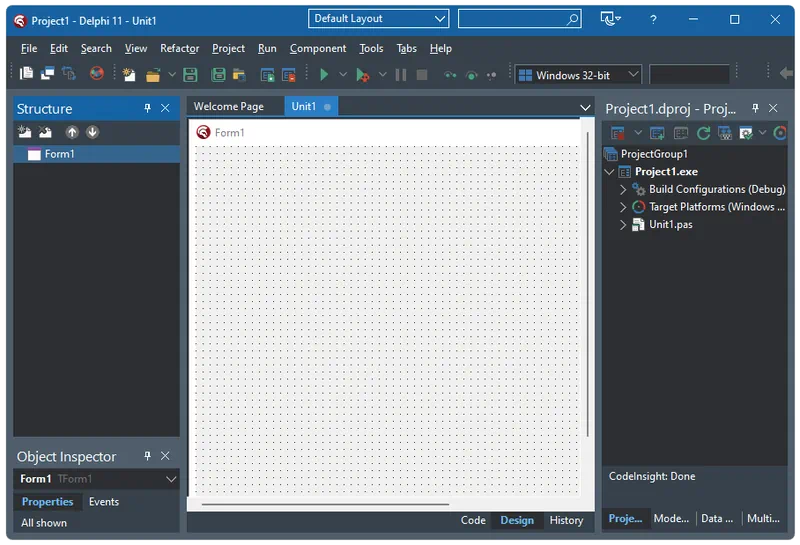Move item down in Structure panel

tap(92, 132)
